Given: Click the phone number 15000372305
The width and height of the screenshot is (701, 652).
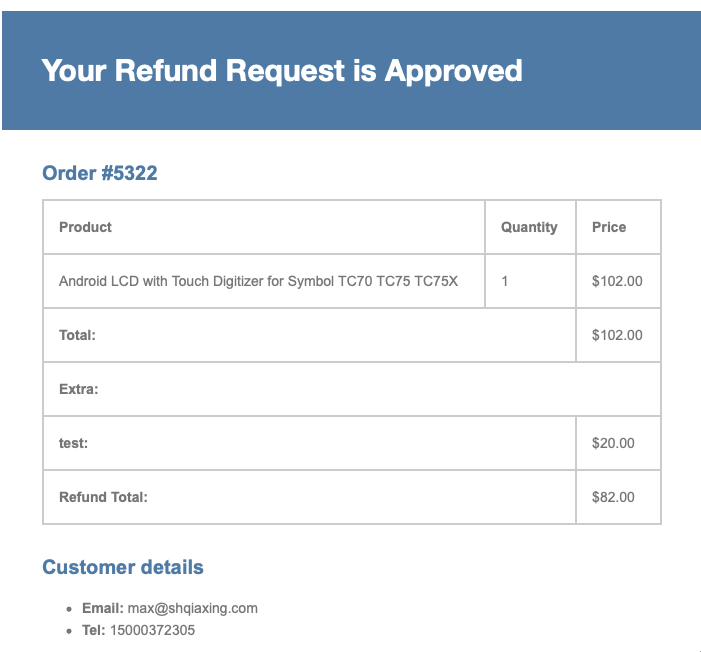Looking at the screenshot, I should coord(153,630).
